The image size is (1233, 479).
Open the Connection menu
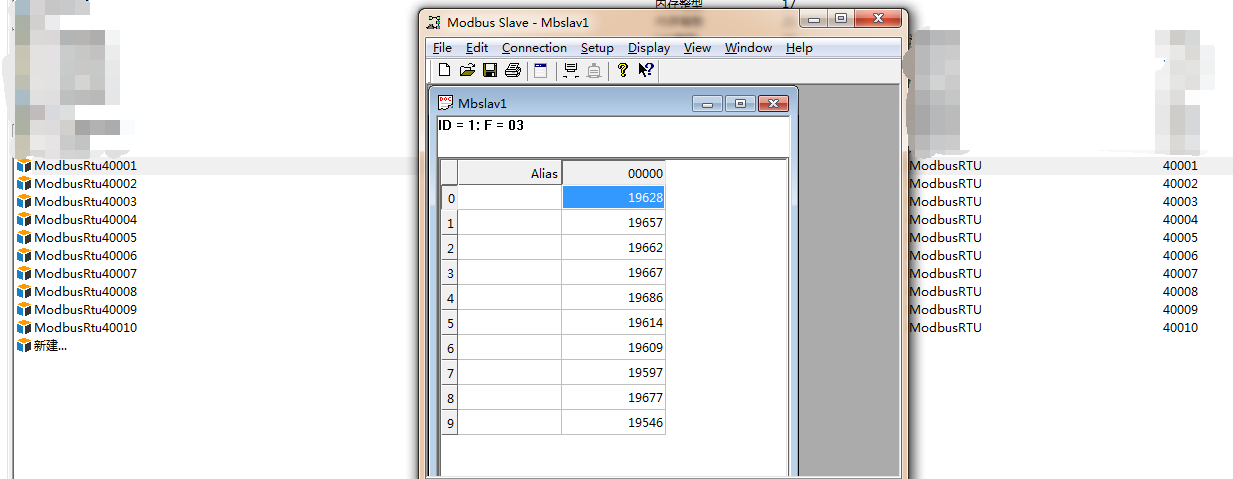(x=534, y=47)
